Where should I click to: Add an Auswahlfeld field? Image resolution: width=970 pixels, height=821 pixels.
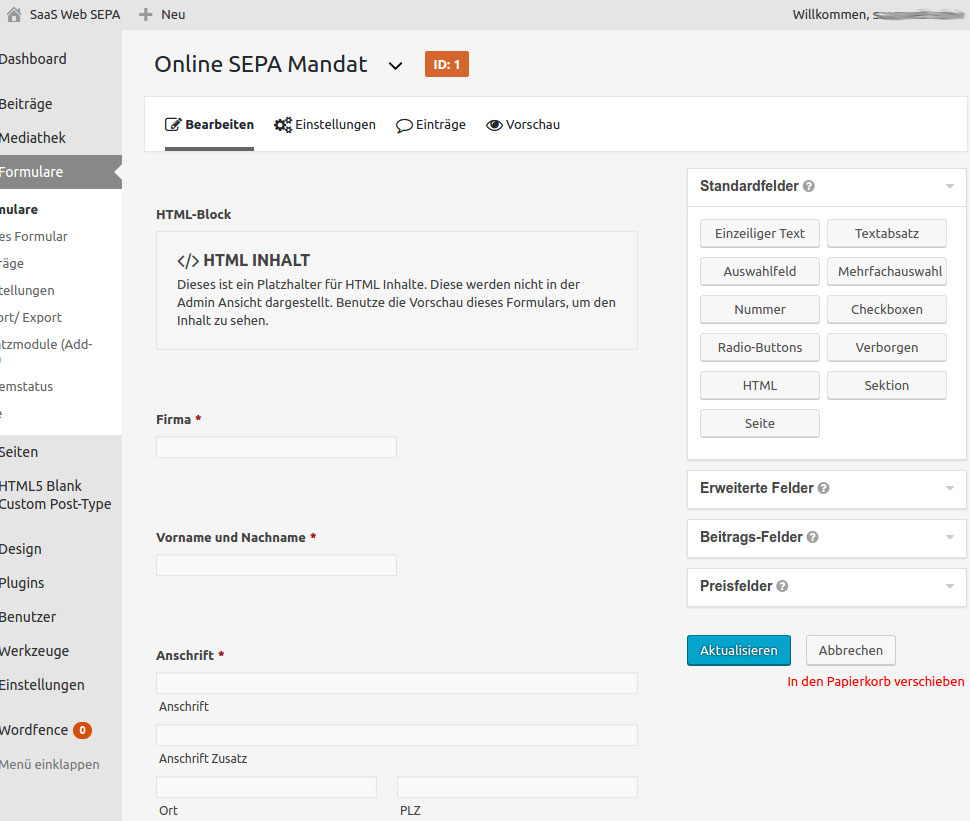(x=760, y=272)
